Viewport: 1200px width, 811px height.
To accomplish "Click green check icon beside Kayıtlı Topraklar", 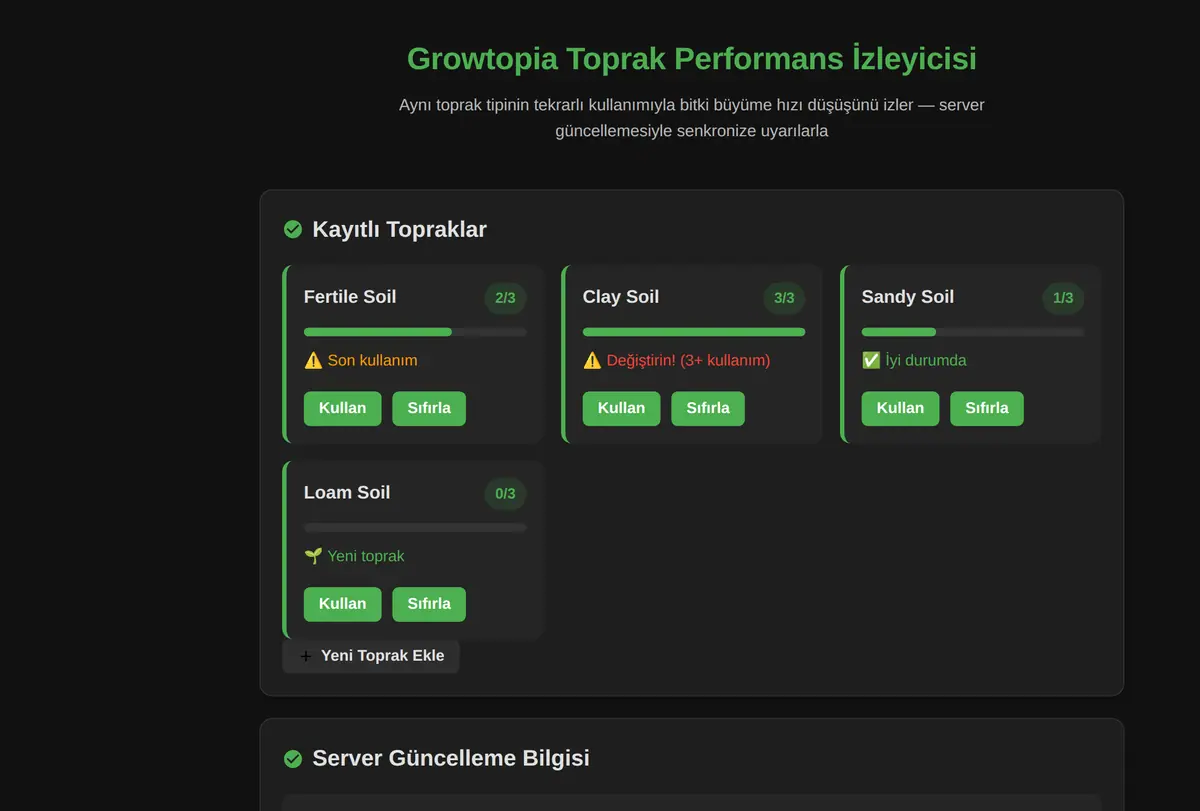I will (293, 230).
